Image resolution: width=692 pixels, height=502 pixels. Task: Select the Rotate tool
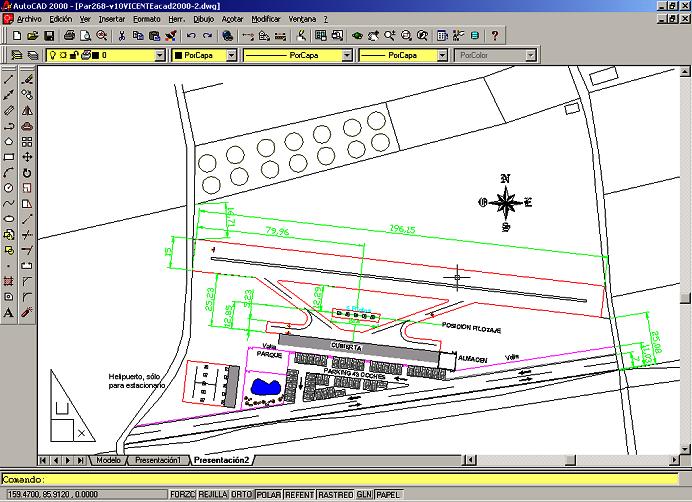(27, 172)
